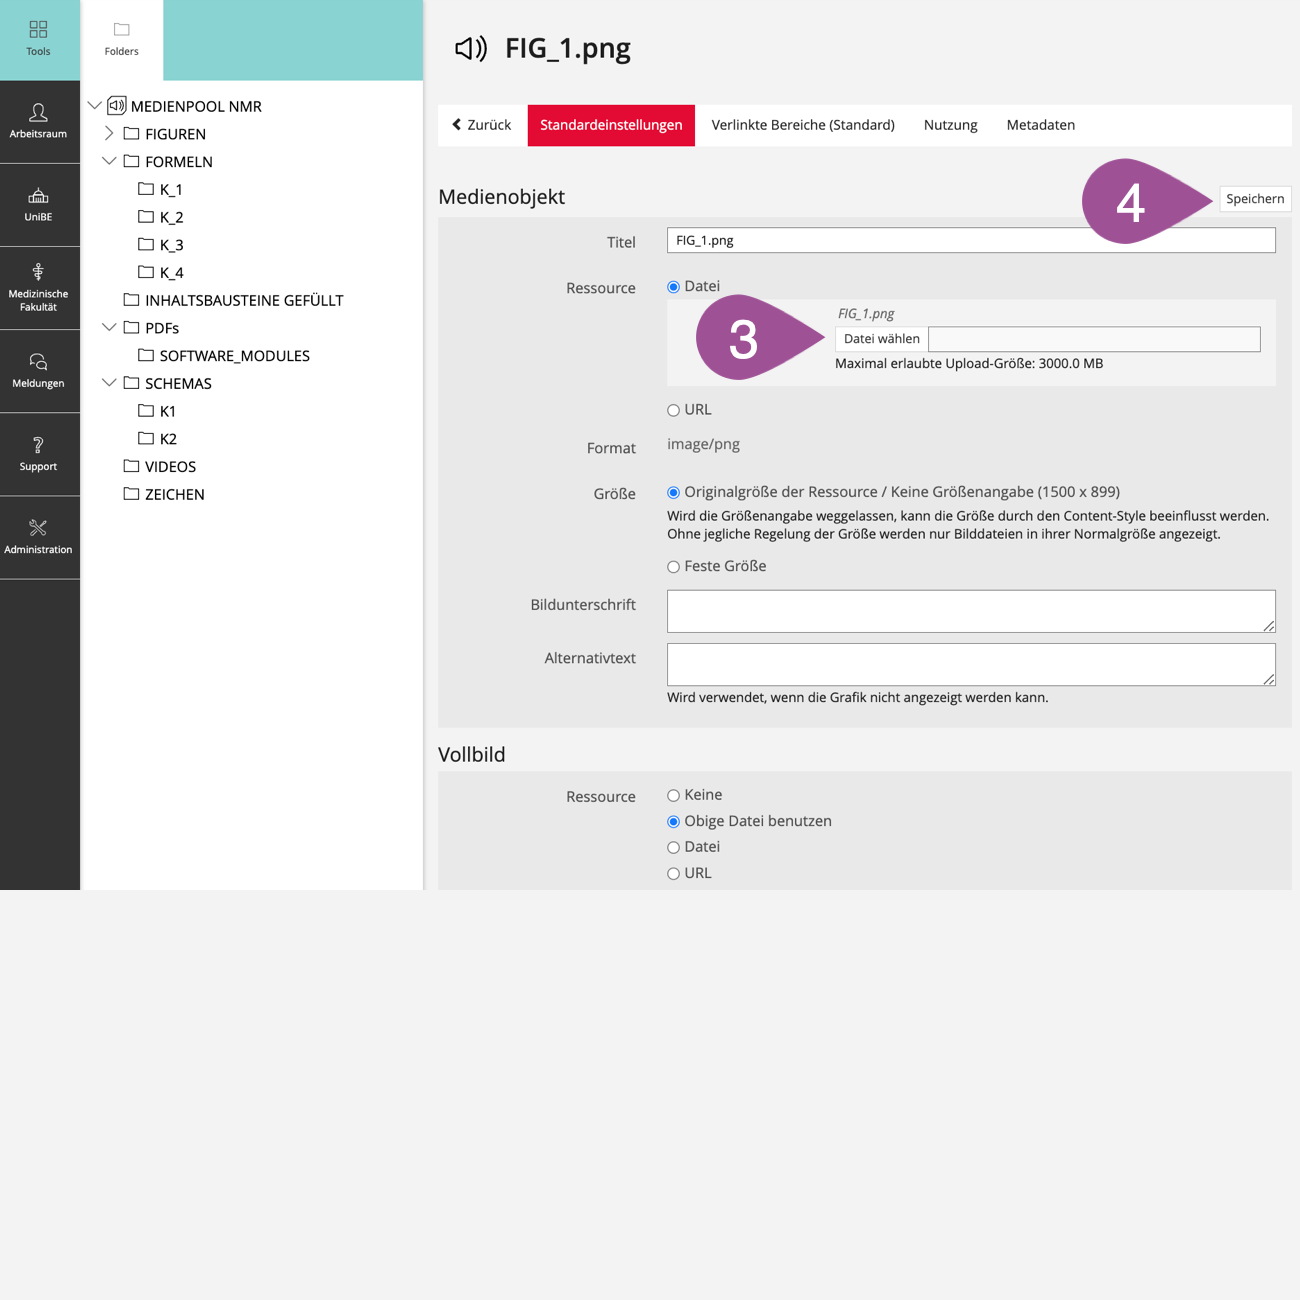Click into the Alternativtext field
This screenshot has height=1300, width=1300.
tap(970, 664)
